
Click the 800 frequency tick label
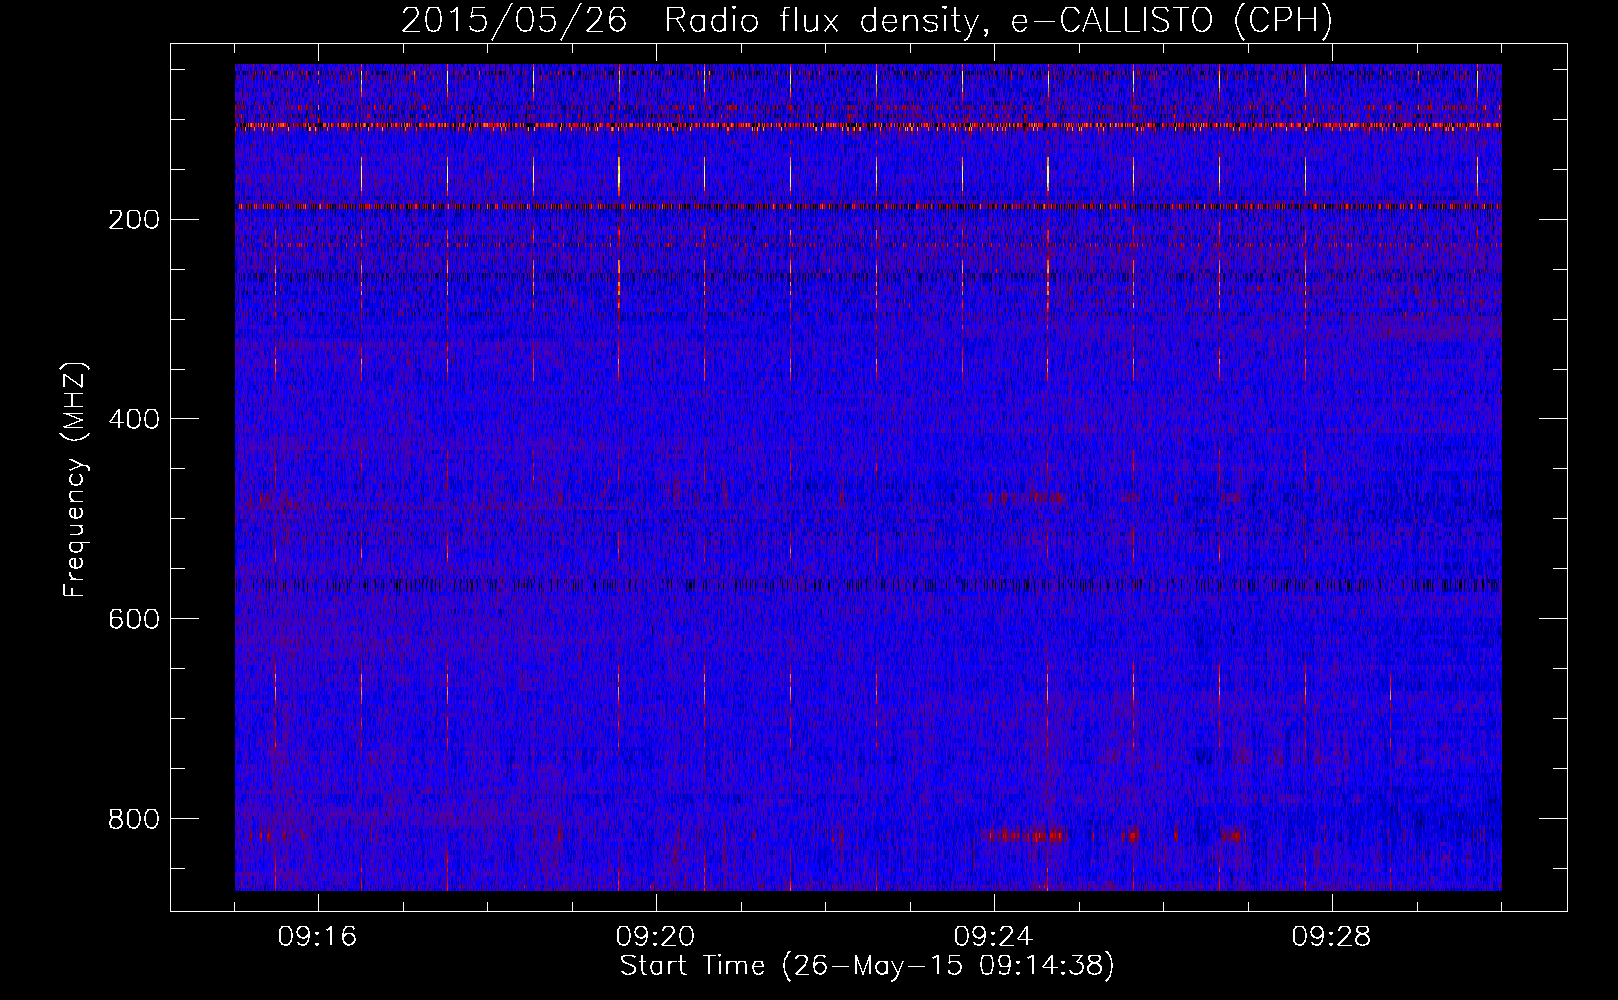(133, 819)
